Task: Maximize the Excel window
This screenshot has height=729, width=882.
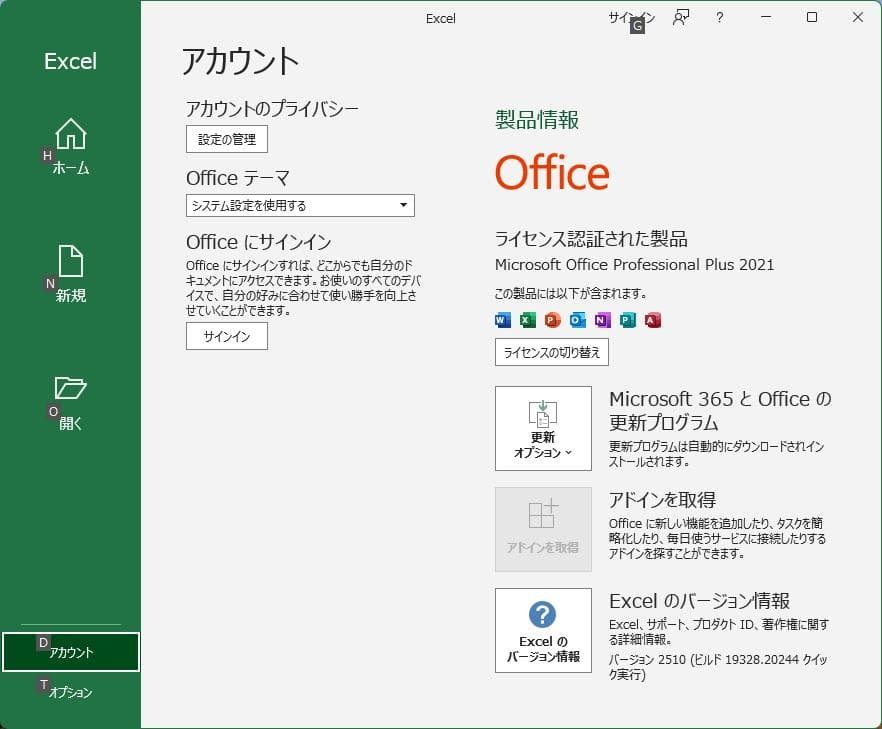Action: pyautogui.click(x=812, y=17)
